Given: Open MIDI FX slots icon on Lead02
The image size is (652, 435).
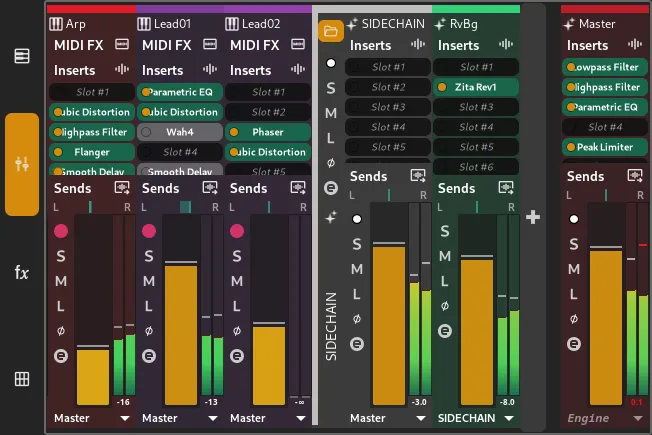Looking at the screenshot, I should coord(298,44).
